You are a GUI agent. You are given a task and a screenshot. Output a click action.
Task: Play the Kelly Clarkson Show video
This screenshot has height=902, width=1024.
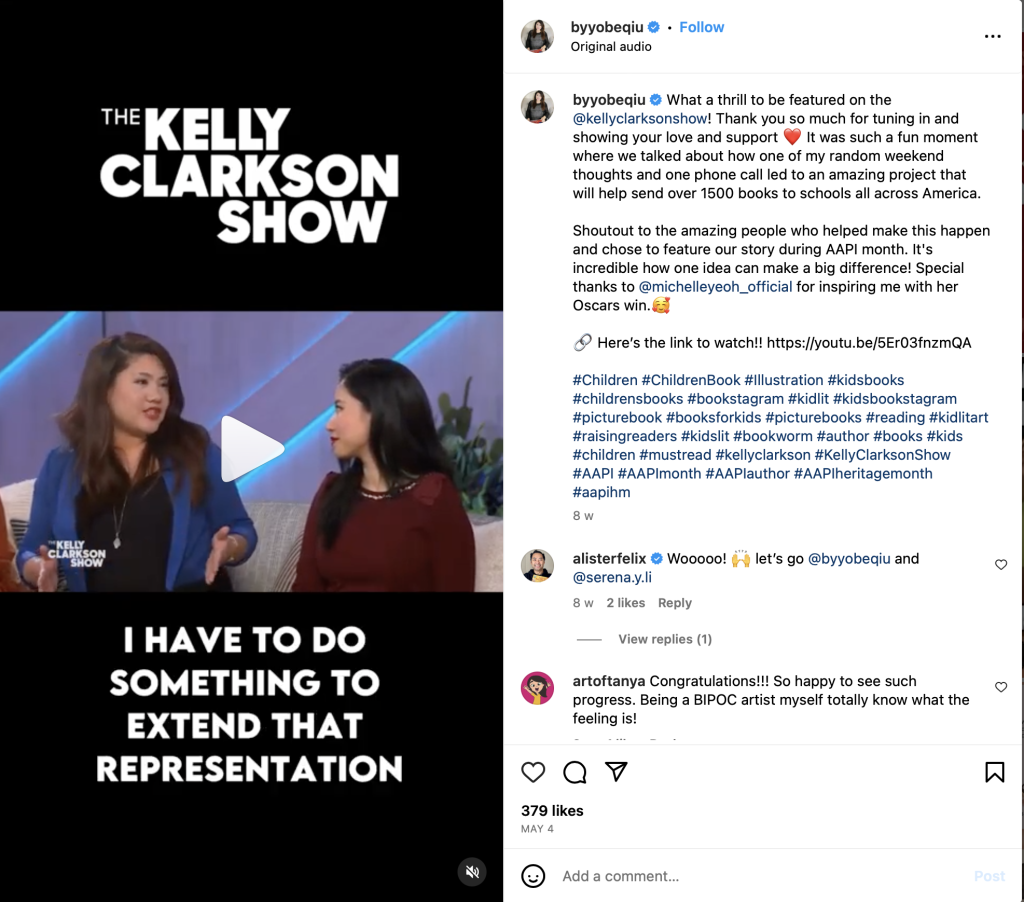point(251,449)
